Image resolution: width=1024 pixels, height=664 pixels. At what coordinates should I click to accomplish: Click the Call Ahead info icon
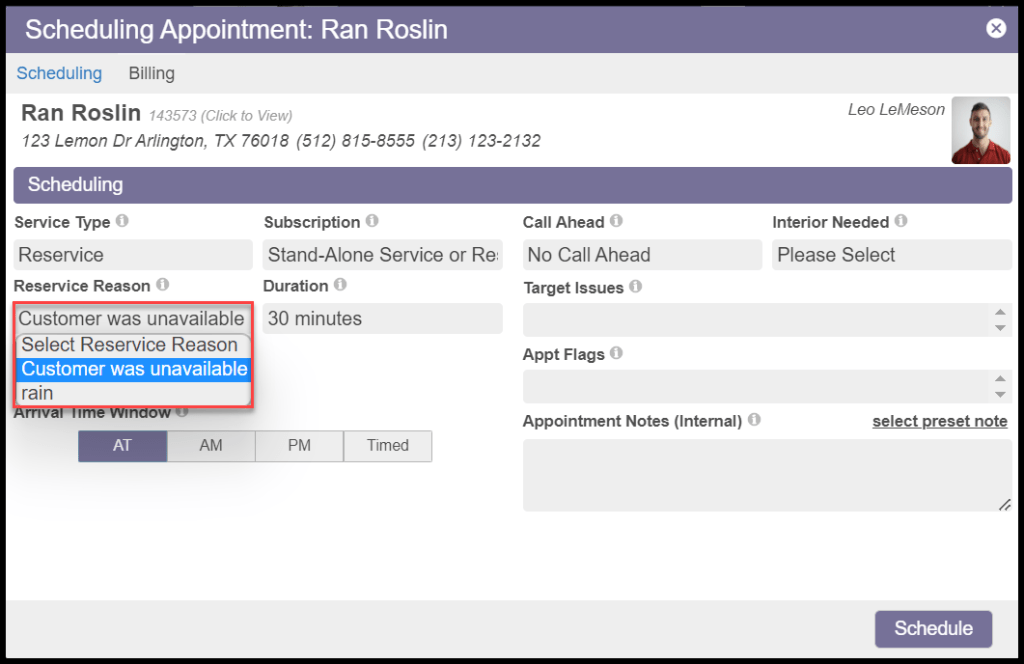pyautogui.click(x=616, y=221)
